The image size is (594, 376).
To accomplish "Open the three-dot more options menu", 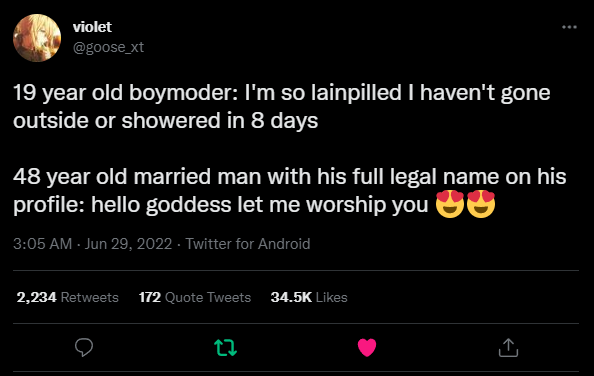I will [569, 27].
